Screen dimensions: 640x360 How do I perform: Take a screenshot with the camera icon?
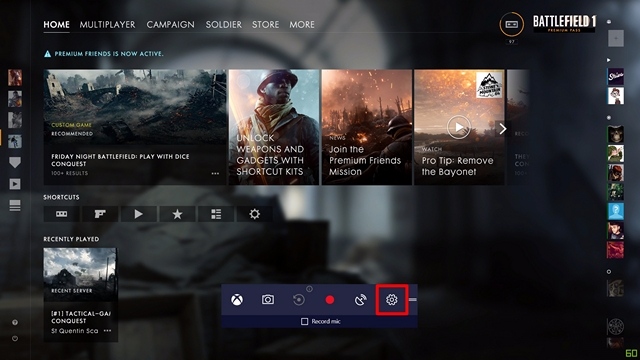[x=268, y=300]
